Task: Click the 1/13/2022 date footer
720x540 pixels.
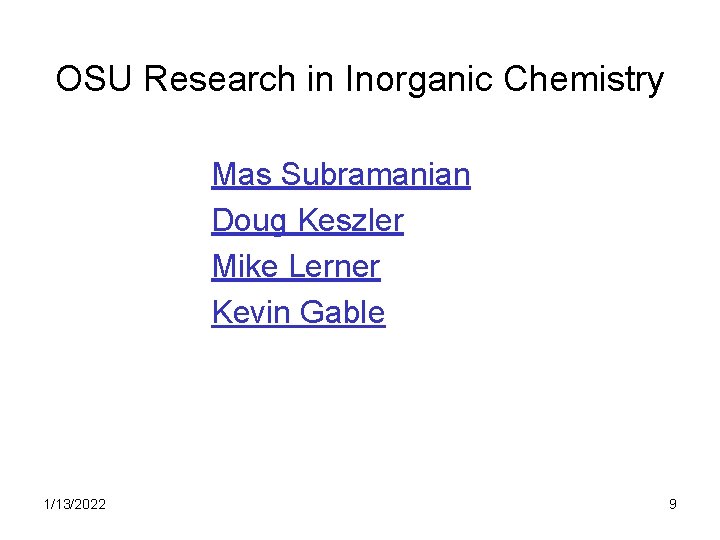Action: tap(75, 504)
